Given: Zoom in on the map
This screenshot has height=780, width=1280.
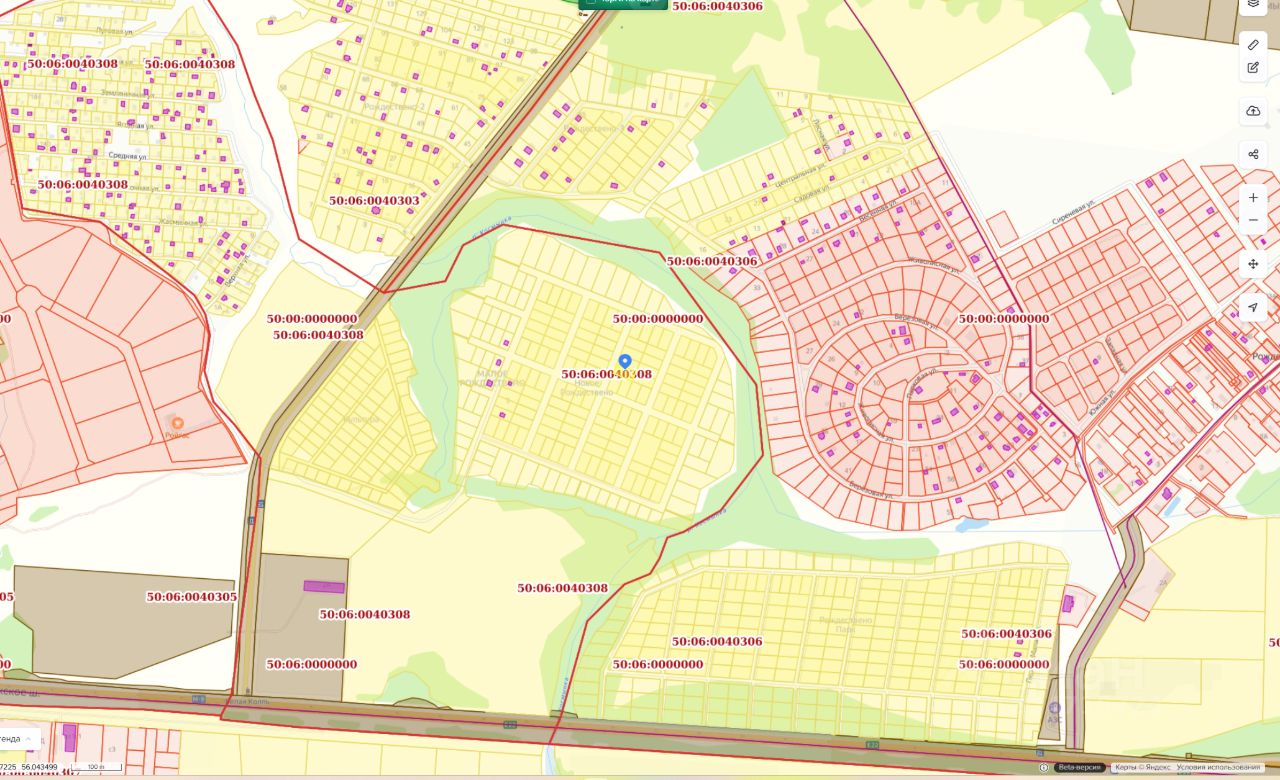Looking at the screenshot, I should click(x=1253, y=198).
